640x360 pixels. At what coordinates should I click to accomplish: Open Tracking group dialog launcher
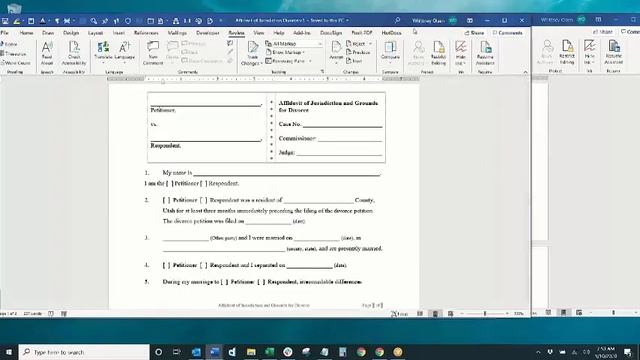pyautogui.click(x=322, y=72)
